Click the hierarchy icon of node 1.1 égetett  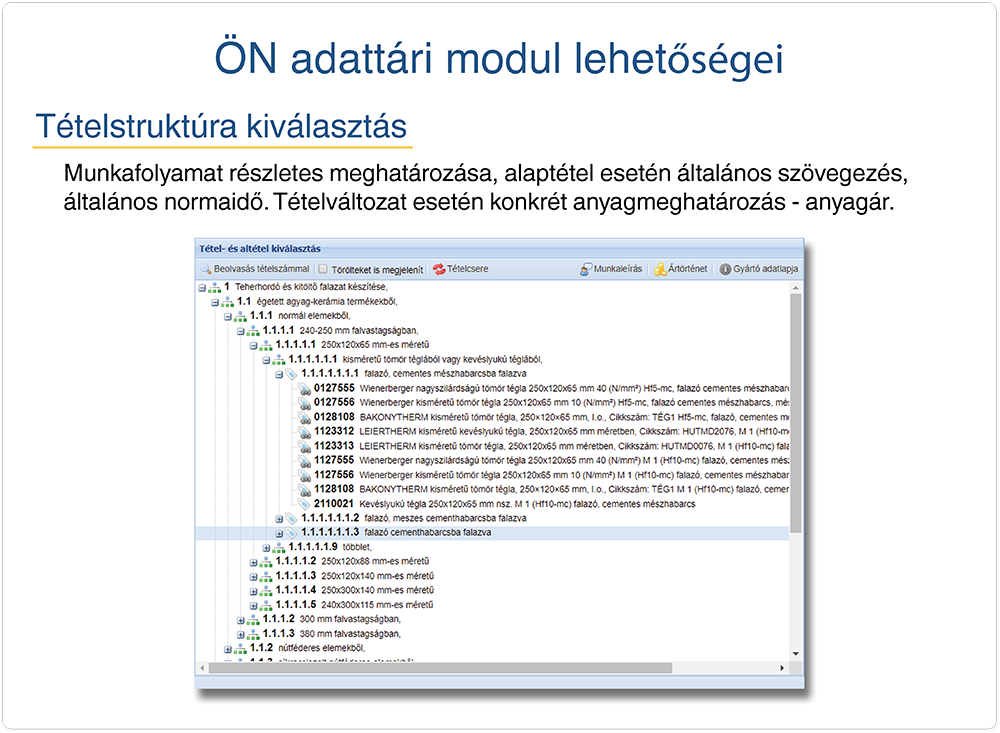[227, 302]
